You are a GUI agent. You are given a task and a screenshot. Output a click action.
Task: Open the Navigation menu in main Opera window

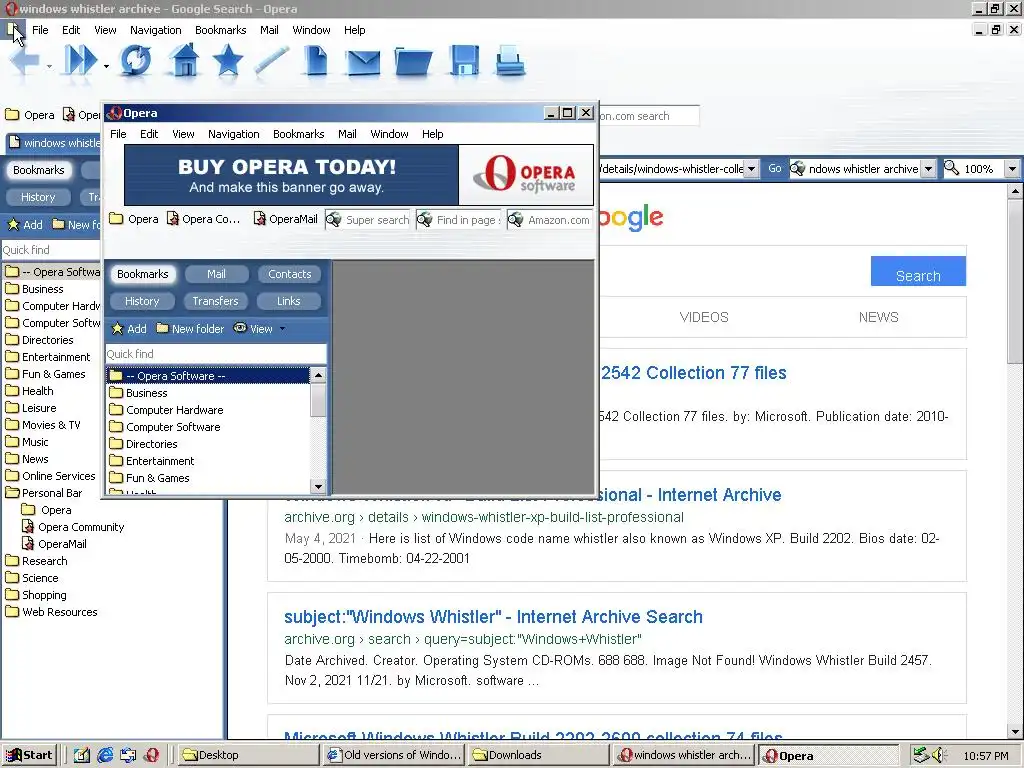coord(155,30)
